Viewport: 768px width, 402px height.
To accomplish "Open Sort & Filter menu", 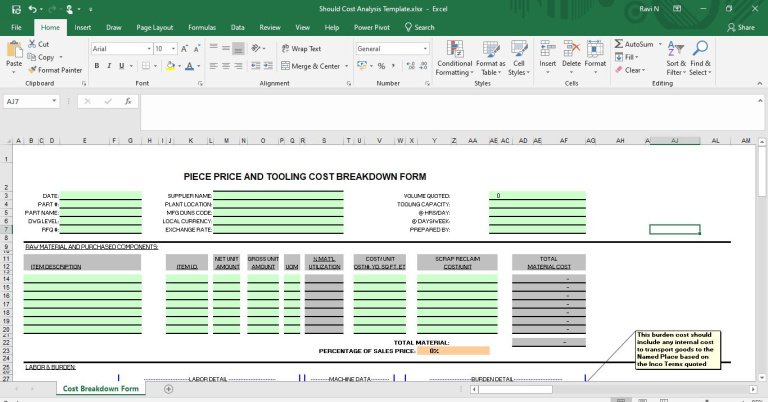I will point(675,58).
